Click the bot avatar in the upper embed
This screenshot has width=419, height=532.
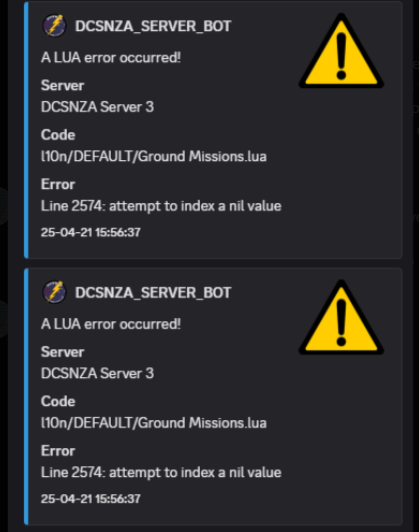[54, 25]
